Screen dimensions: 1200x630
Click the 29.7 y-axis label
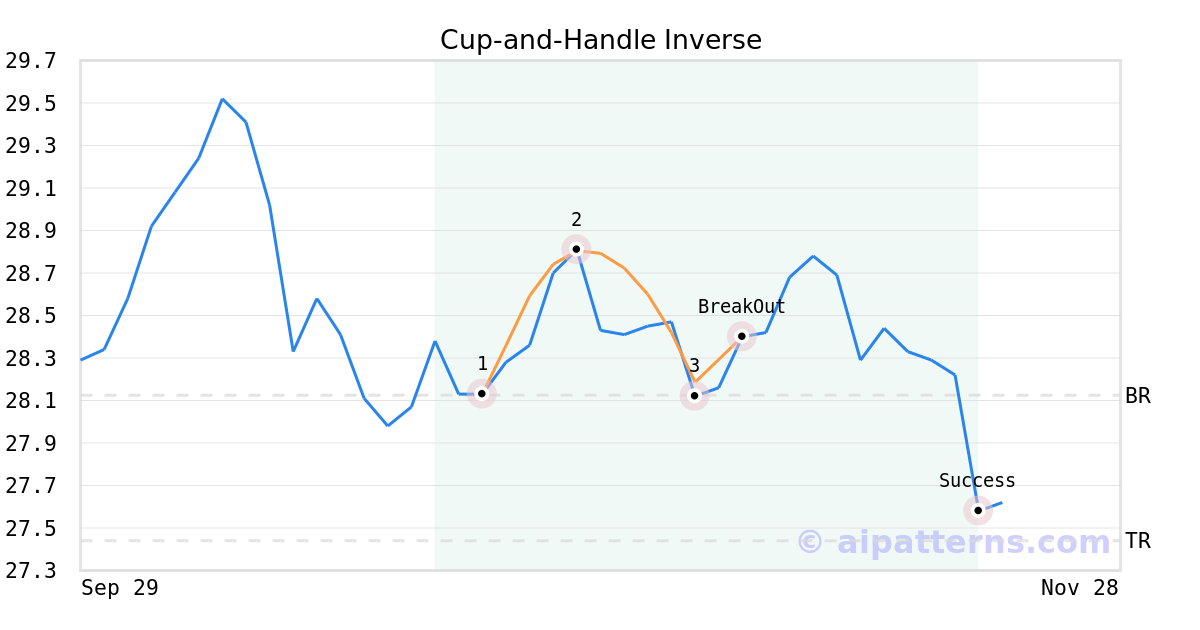tap(31, 61)
